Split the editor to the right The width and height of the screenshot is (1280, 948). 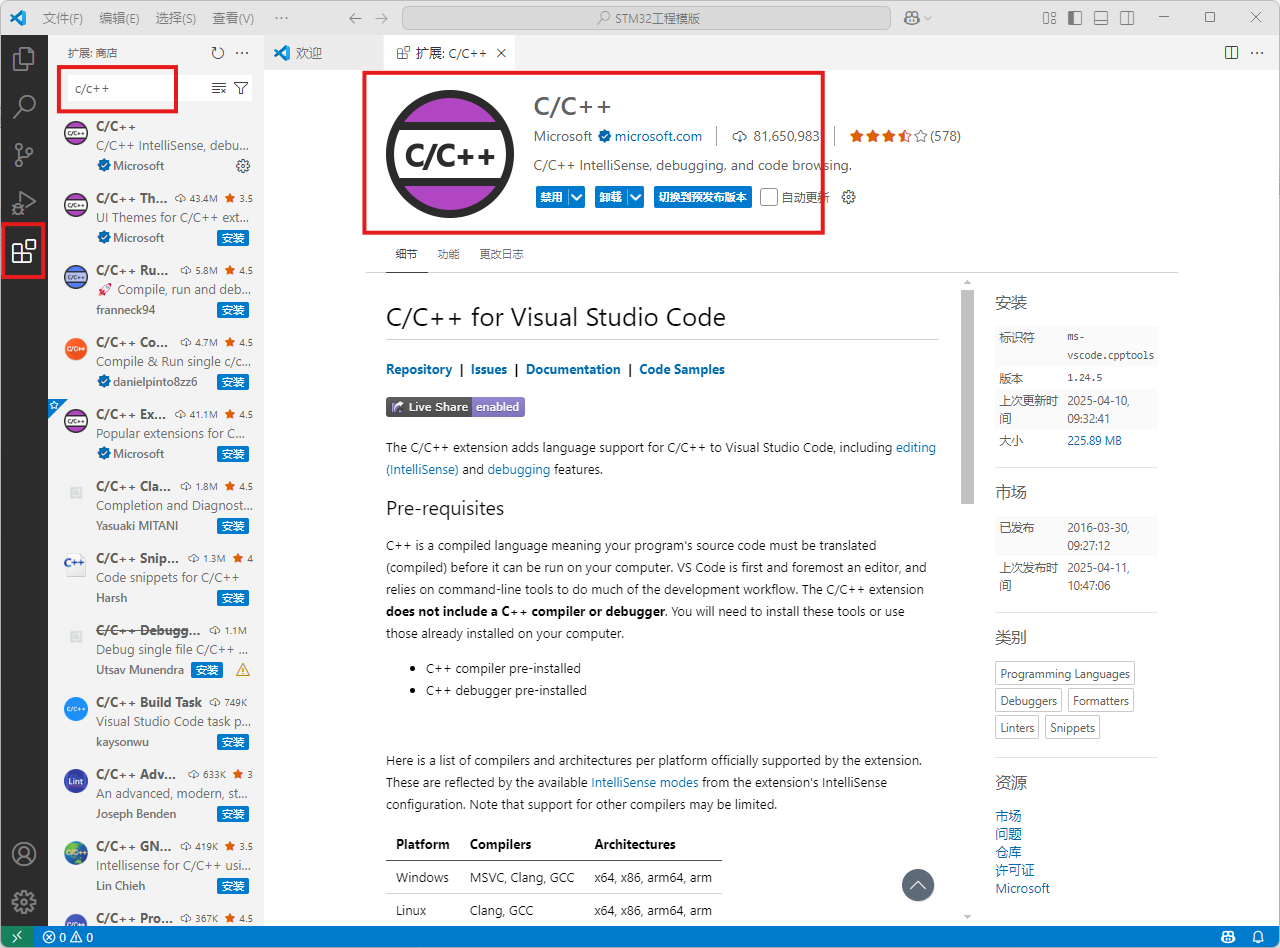coord(1231,53)
